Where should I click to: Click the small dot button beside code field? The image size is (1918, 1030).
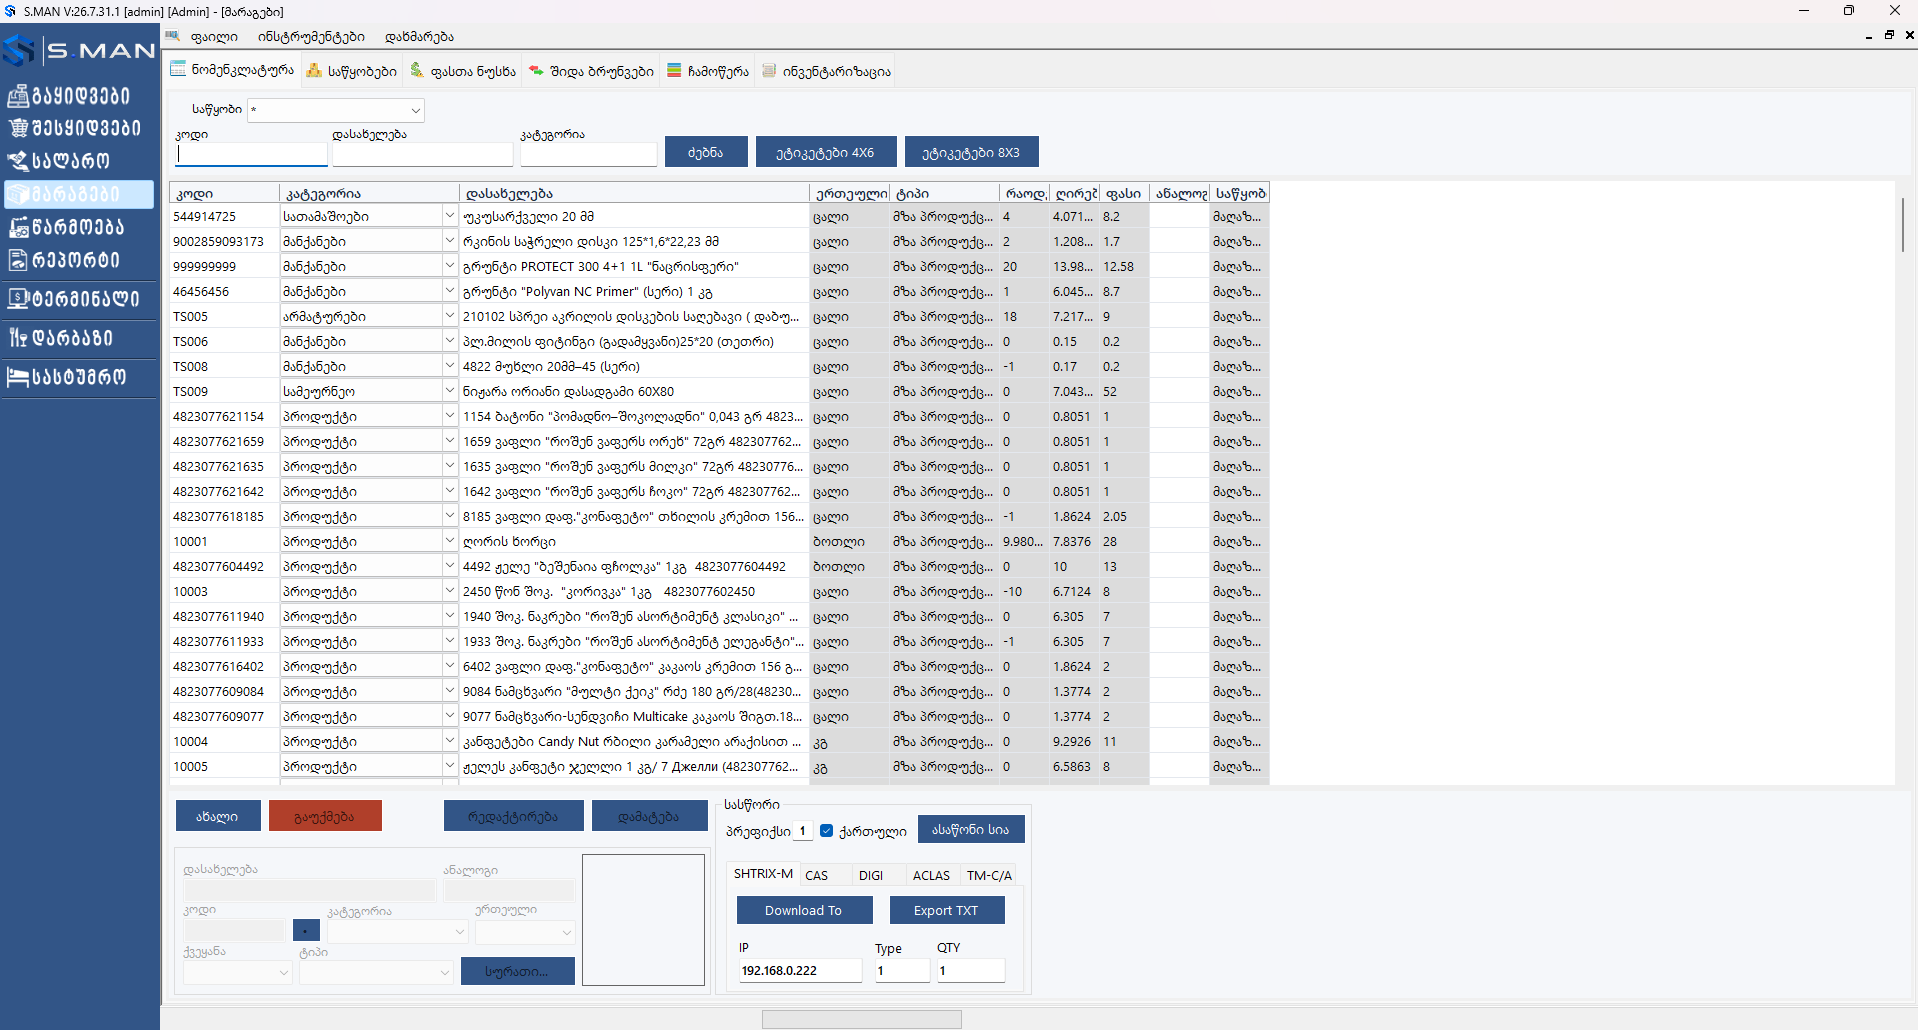point(306,930)
